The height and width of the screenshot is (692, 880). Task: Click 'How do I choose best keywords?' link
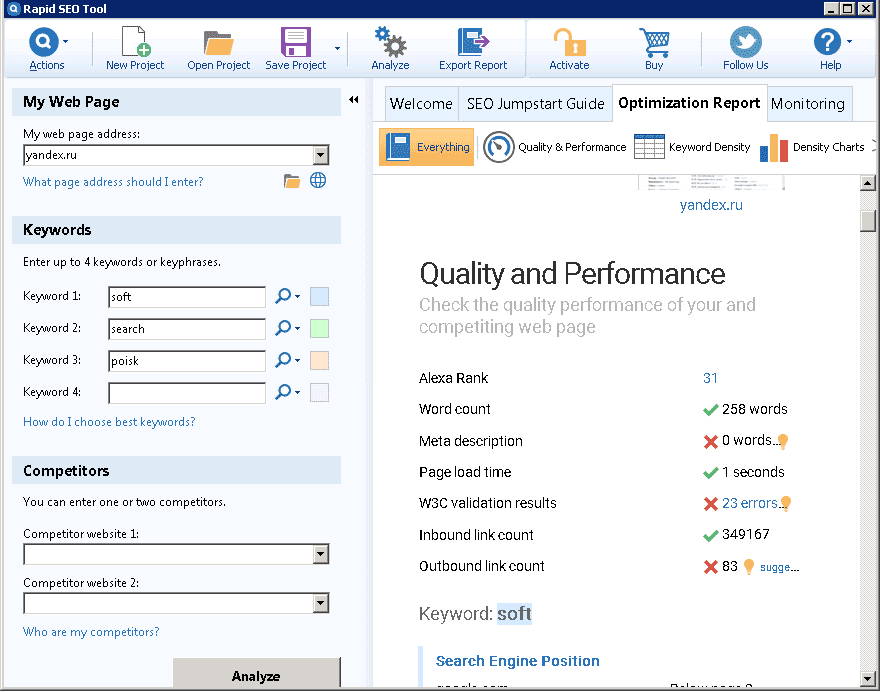click(109, 422)
